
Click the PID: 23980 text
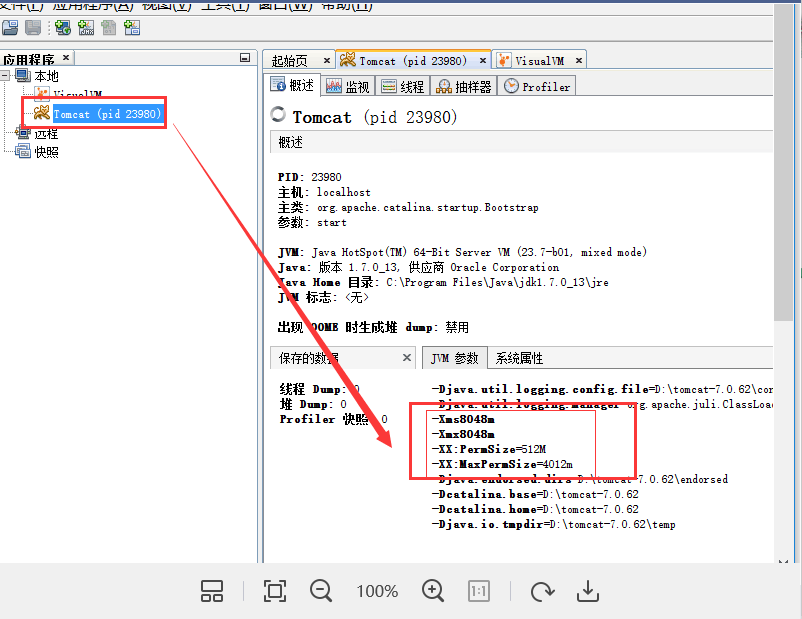click(309, 177)
